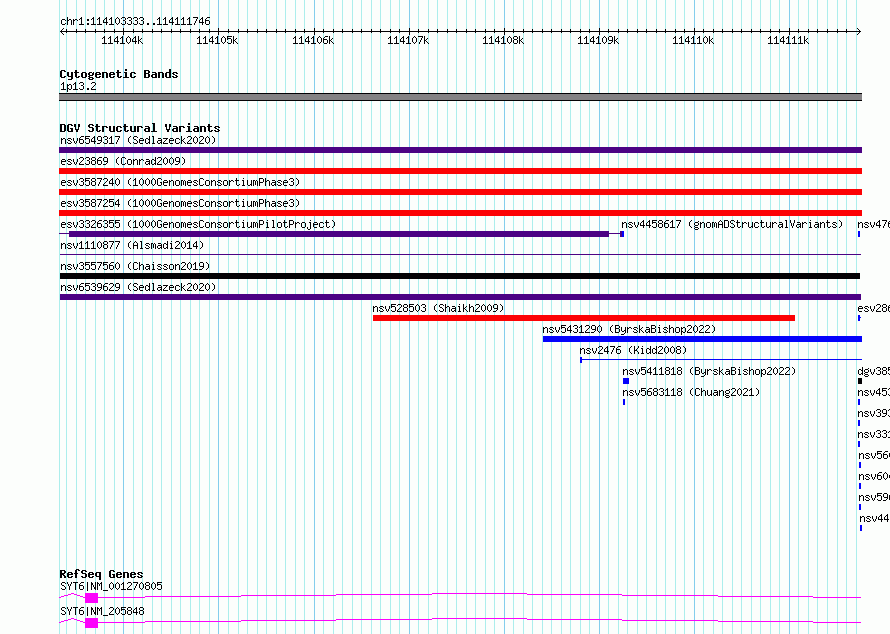
Task: Open esv3587254 (1000GenomesConsortiumPhase3) label
Action: click(180, 203)
